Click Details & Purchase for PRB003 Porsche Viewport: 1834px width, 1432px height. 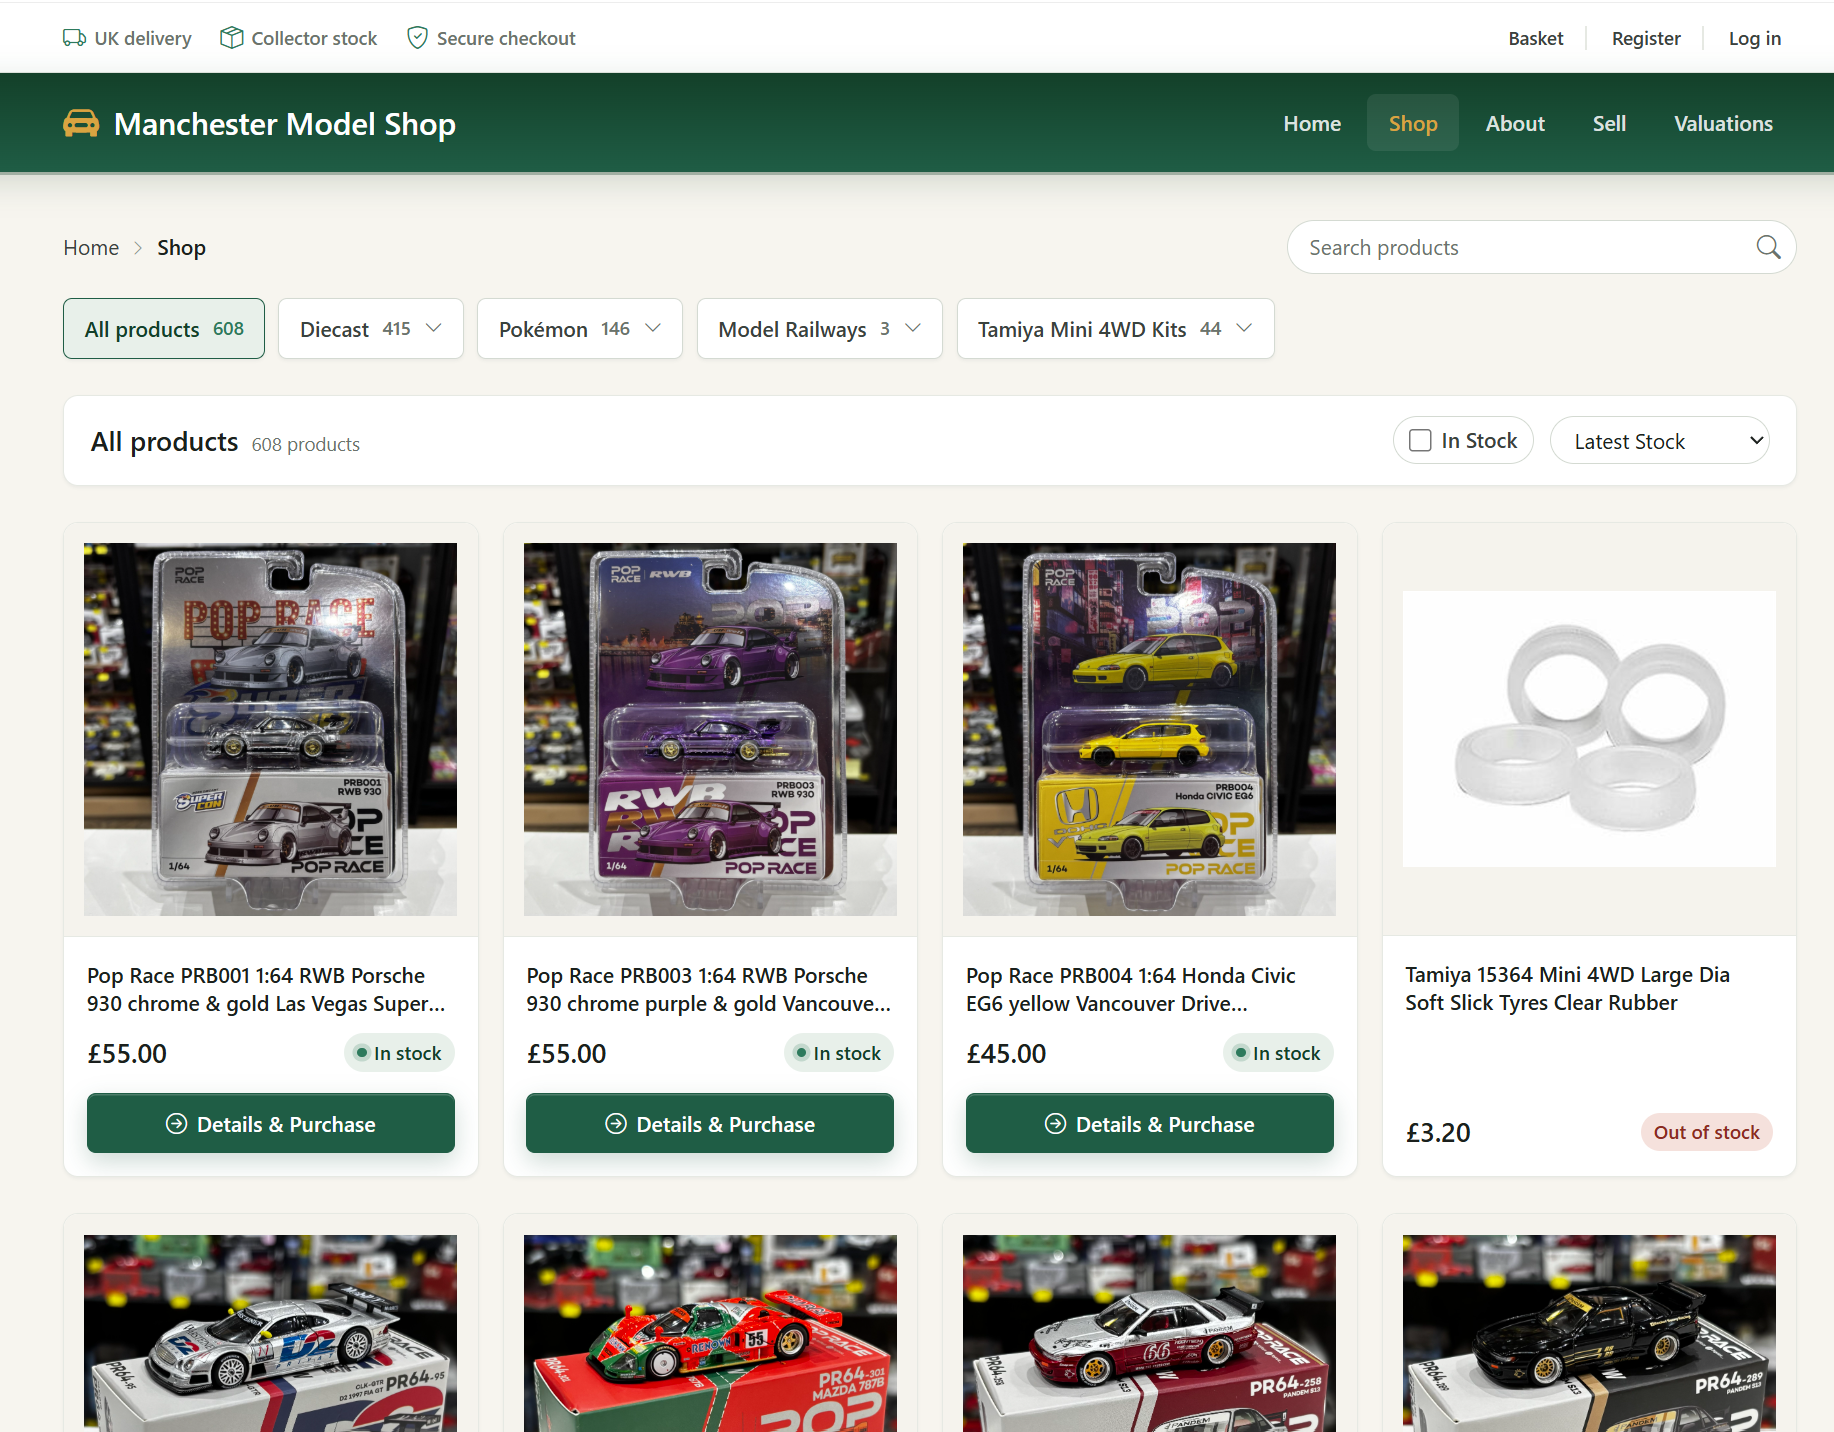tap(710, 1123)
